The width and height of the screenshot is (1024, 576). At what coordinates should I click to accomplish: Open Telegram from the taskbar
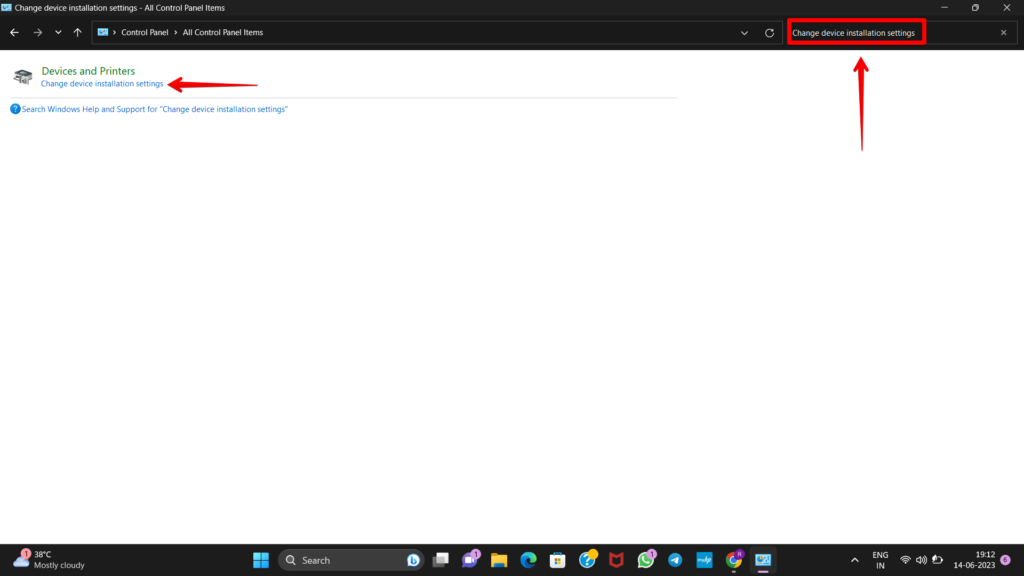pyautogui.click(x=675, y=560)
